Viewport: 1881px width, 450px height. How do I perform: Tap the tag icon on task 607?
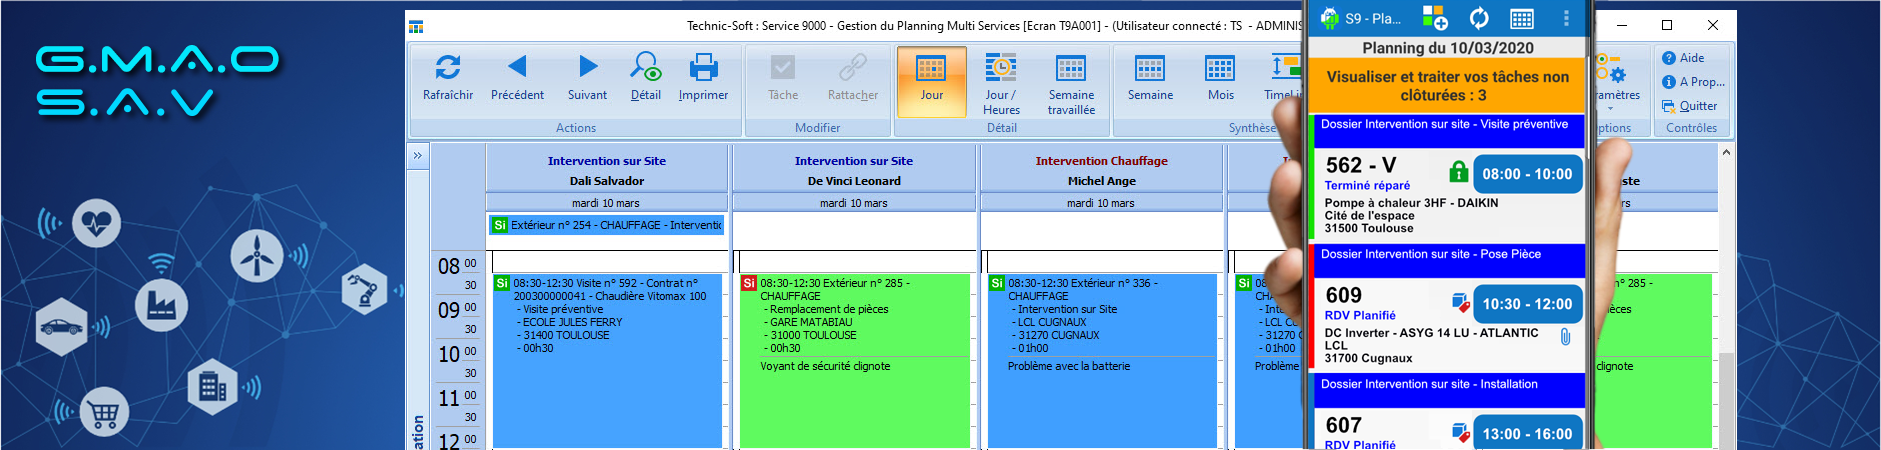pos(1460,432)
